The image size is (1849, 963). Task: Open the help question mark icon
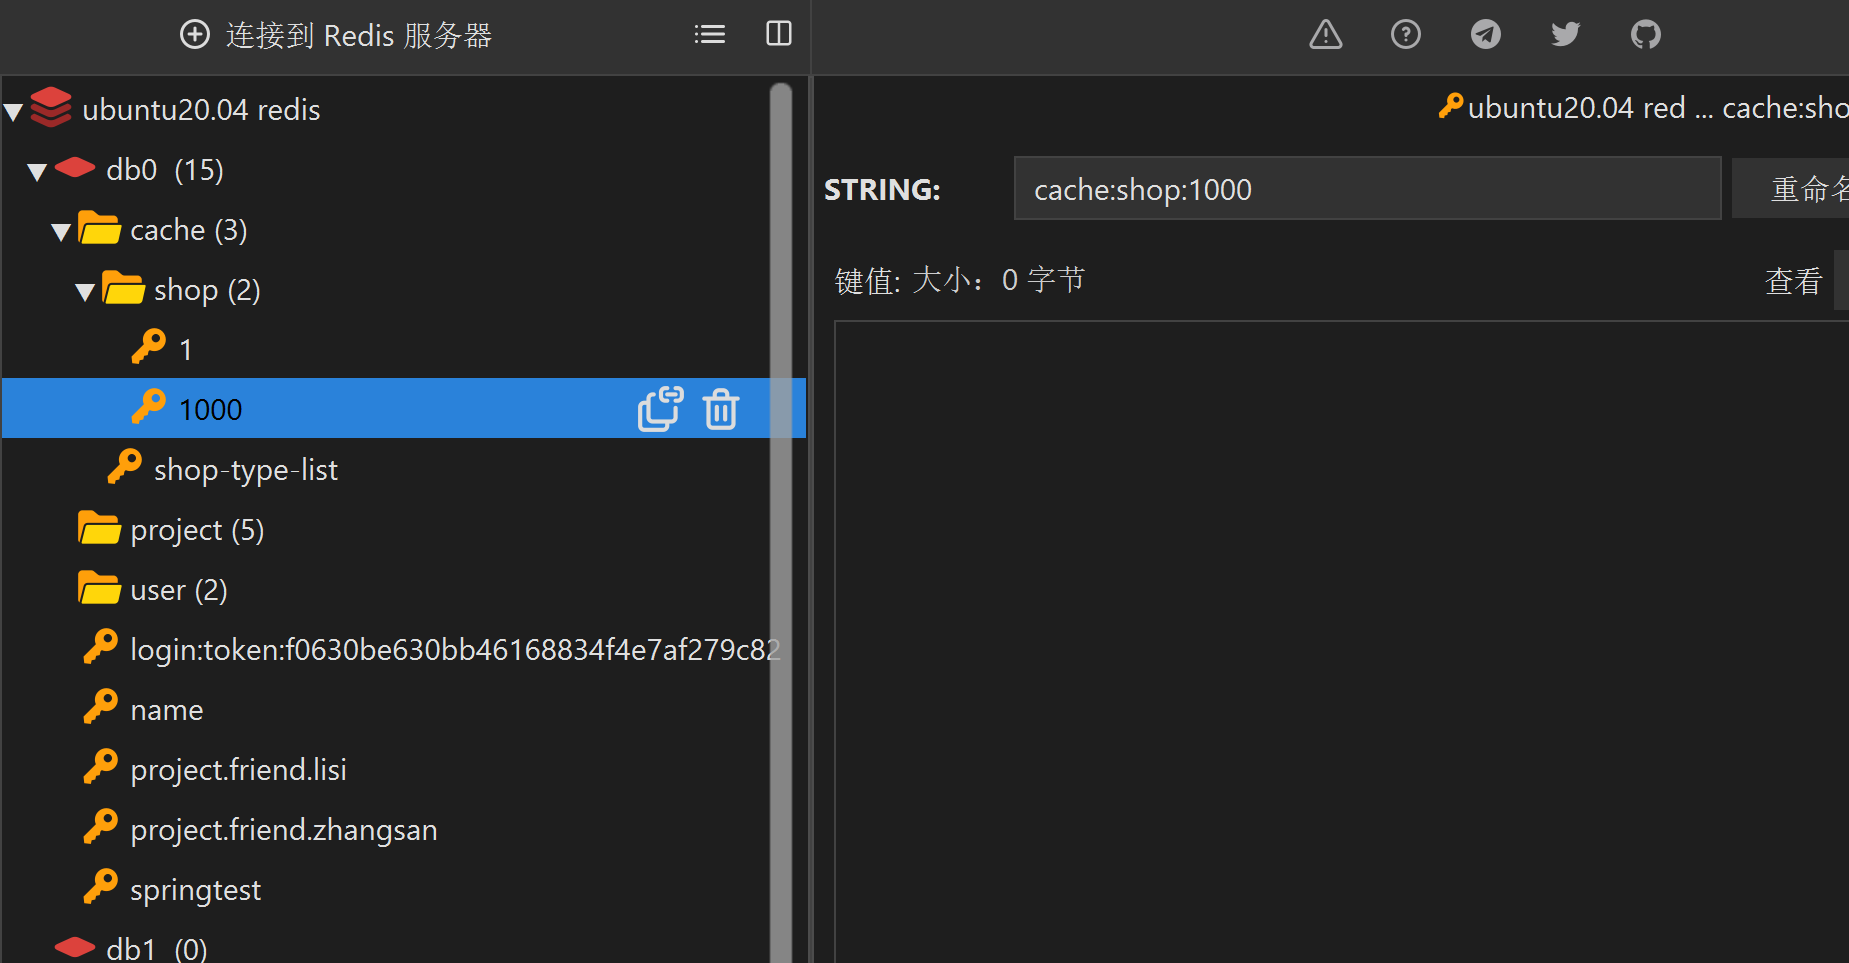tap(1405, 35)
